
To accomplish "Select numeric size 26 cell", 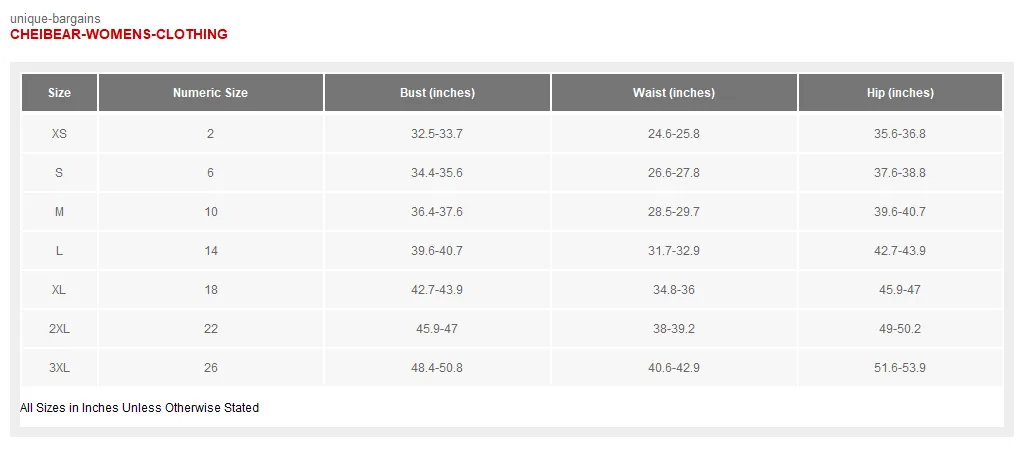I will click(x=210, y=368).
